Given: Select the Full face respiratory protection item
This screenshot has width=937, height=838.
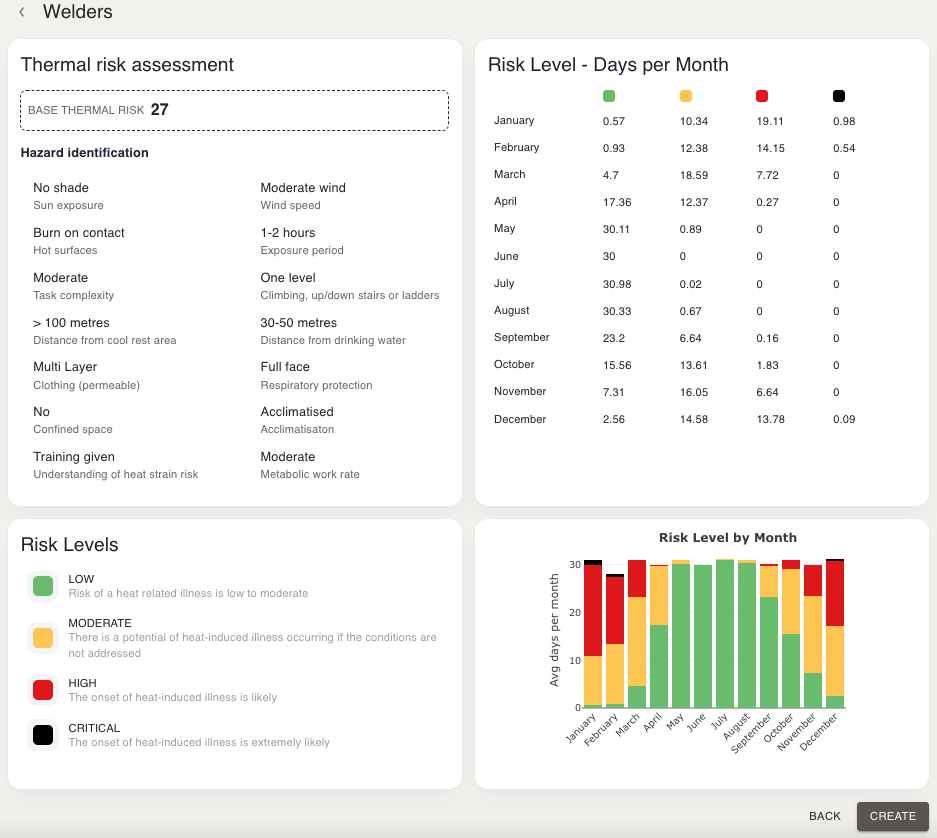Looking at the screenshot, I should coord(316,375).
